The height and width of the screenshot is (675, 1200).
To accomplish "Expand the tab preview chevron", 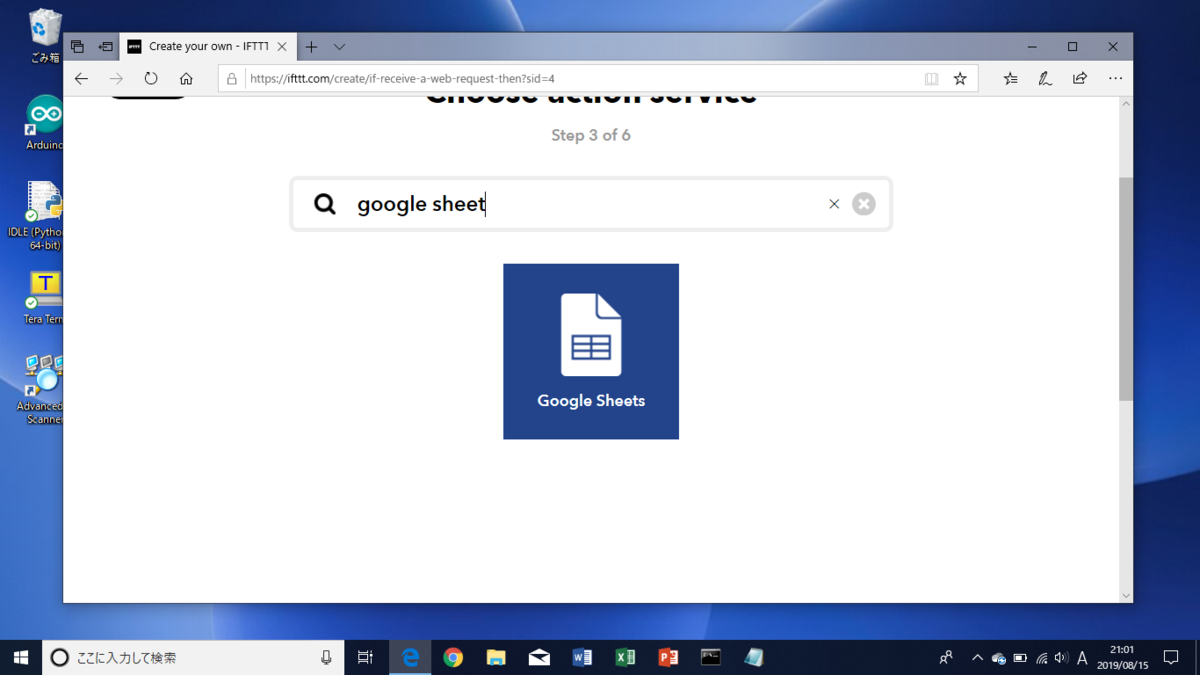I will coord(340,47).
